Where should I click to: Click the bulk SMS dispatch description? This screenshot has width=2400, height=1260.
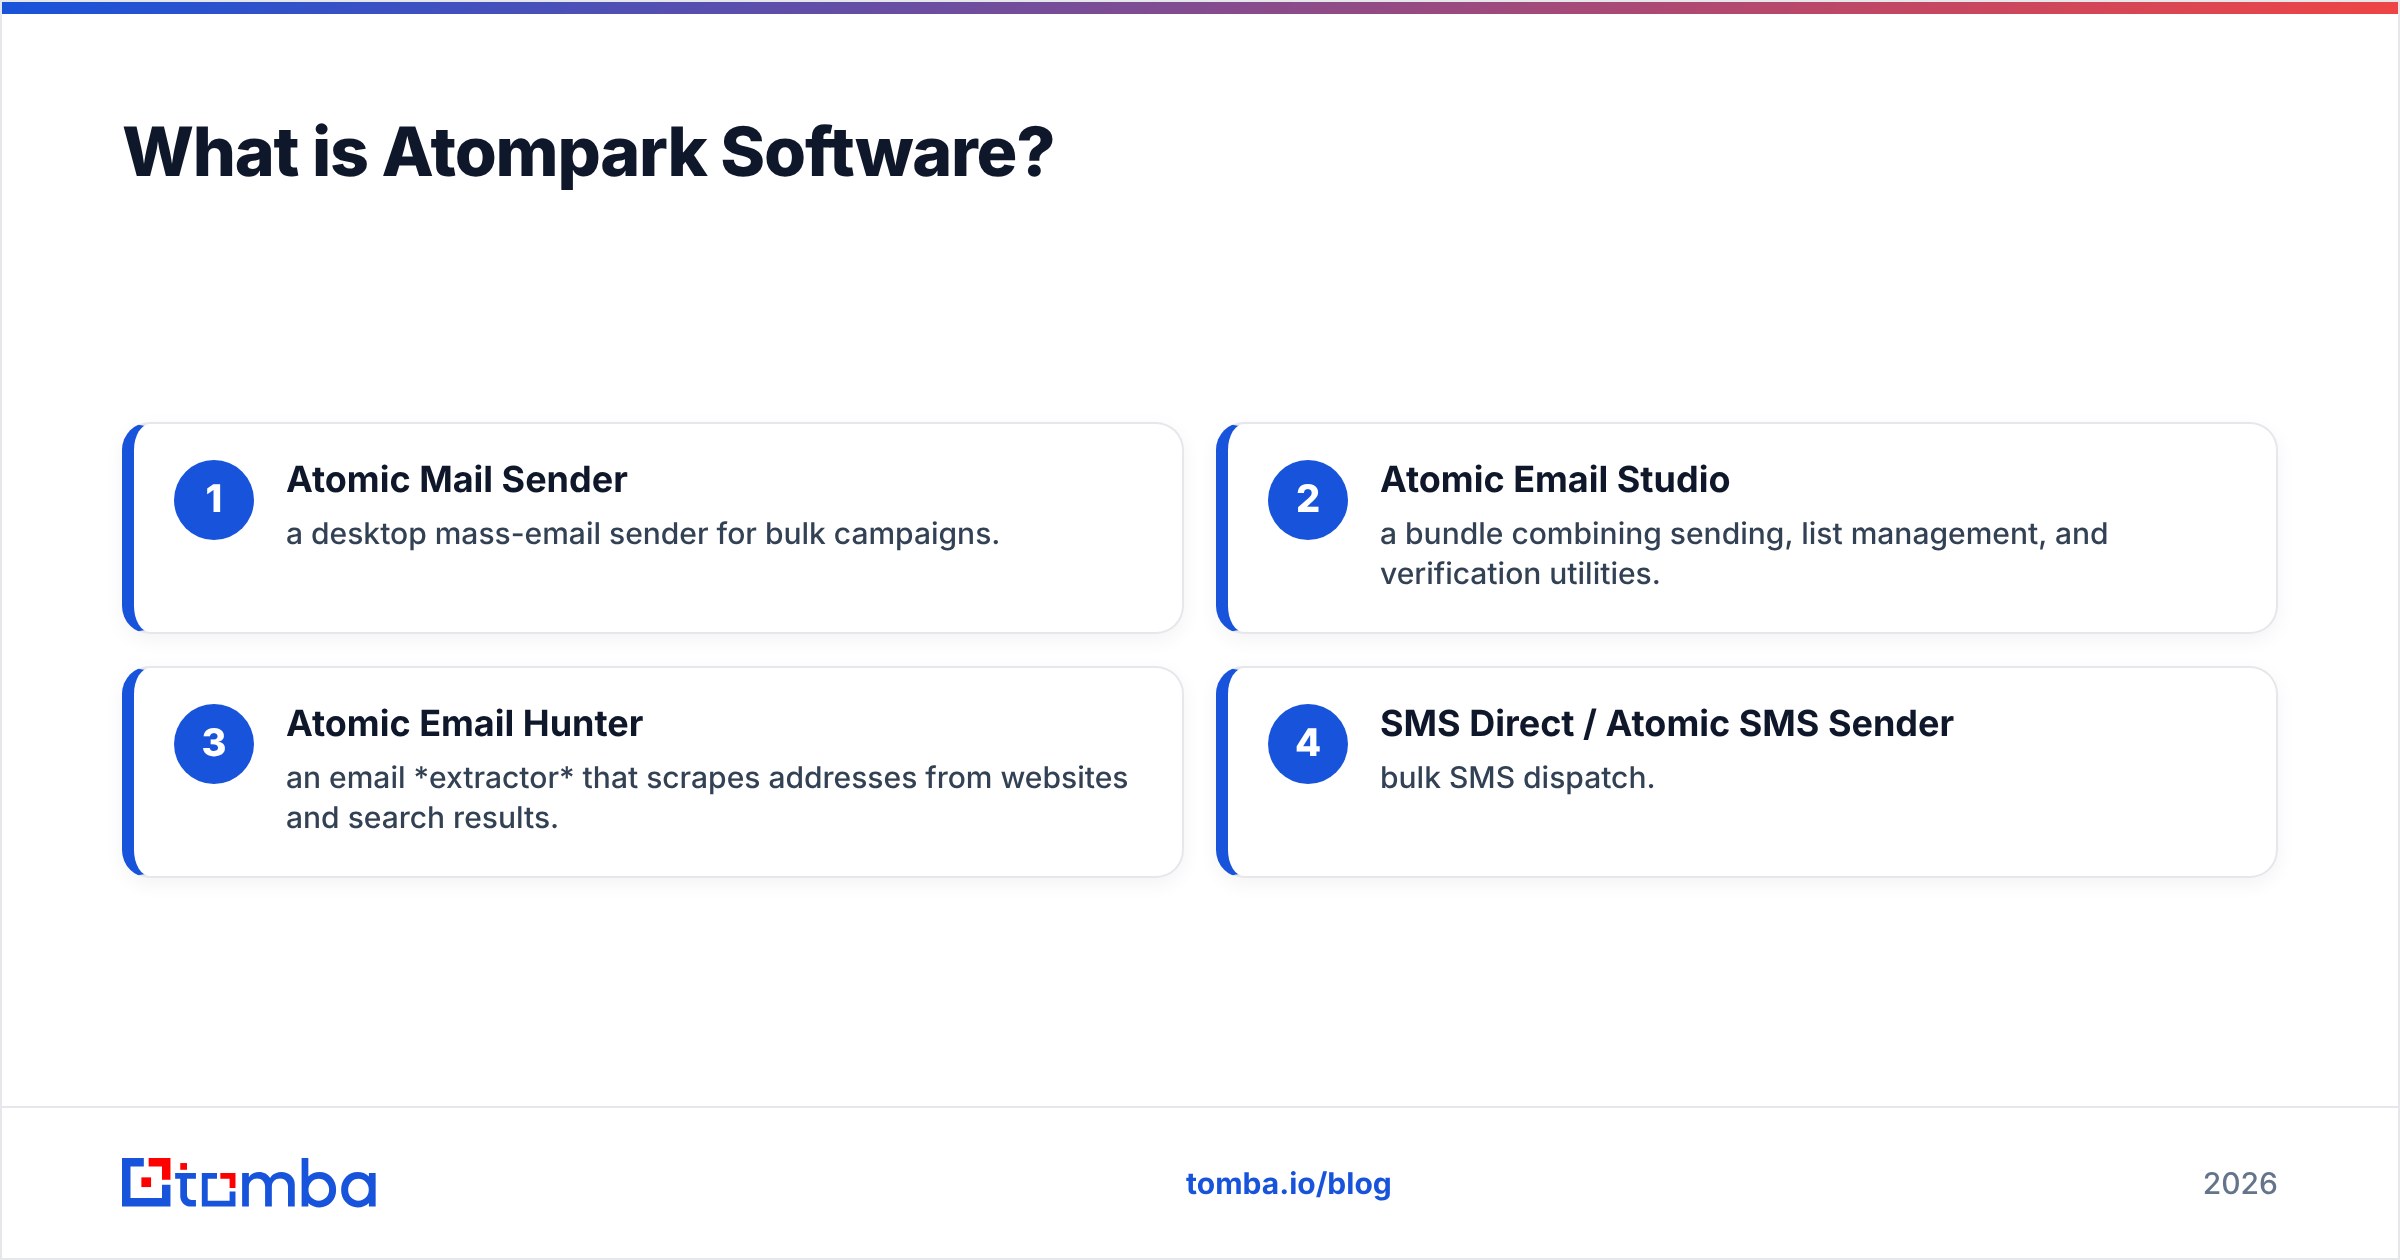pyautogui.click(x=1517, y=778)
